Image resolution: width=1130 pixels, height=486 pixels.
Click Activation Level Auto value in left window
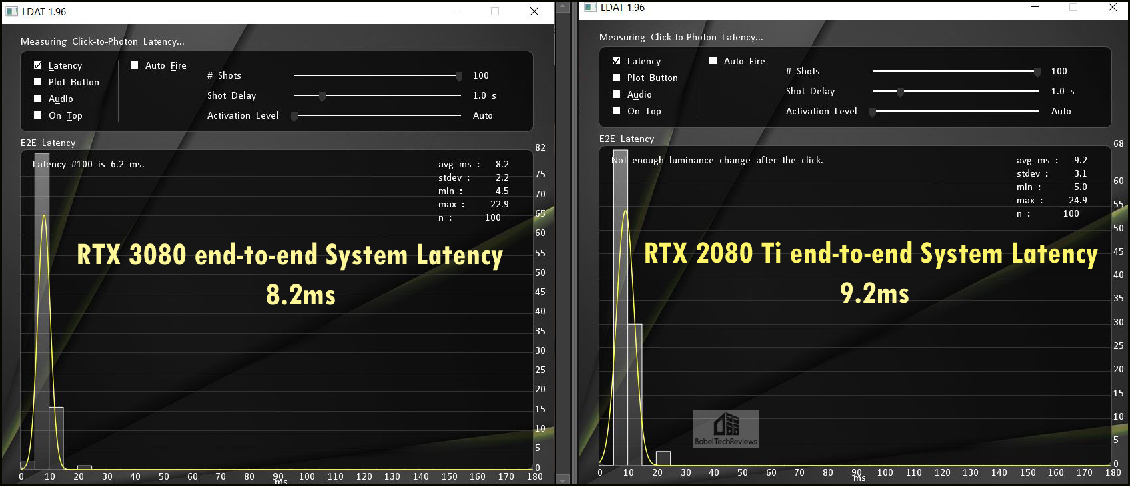[483, 115]
